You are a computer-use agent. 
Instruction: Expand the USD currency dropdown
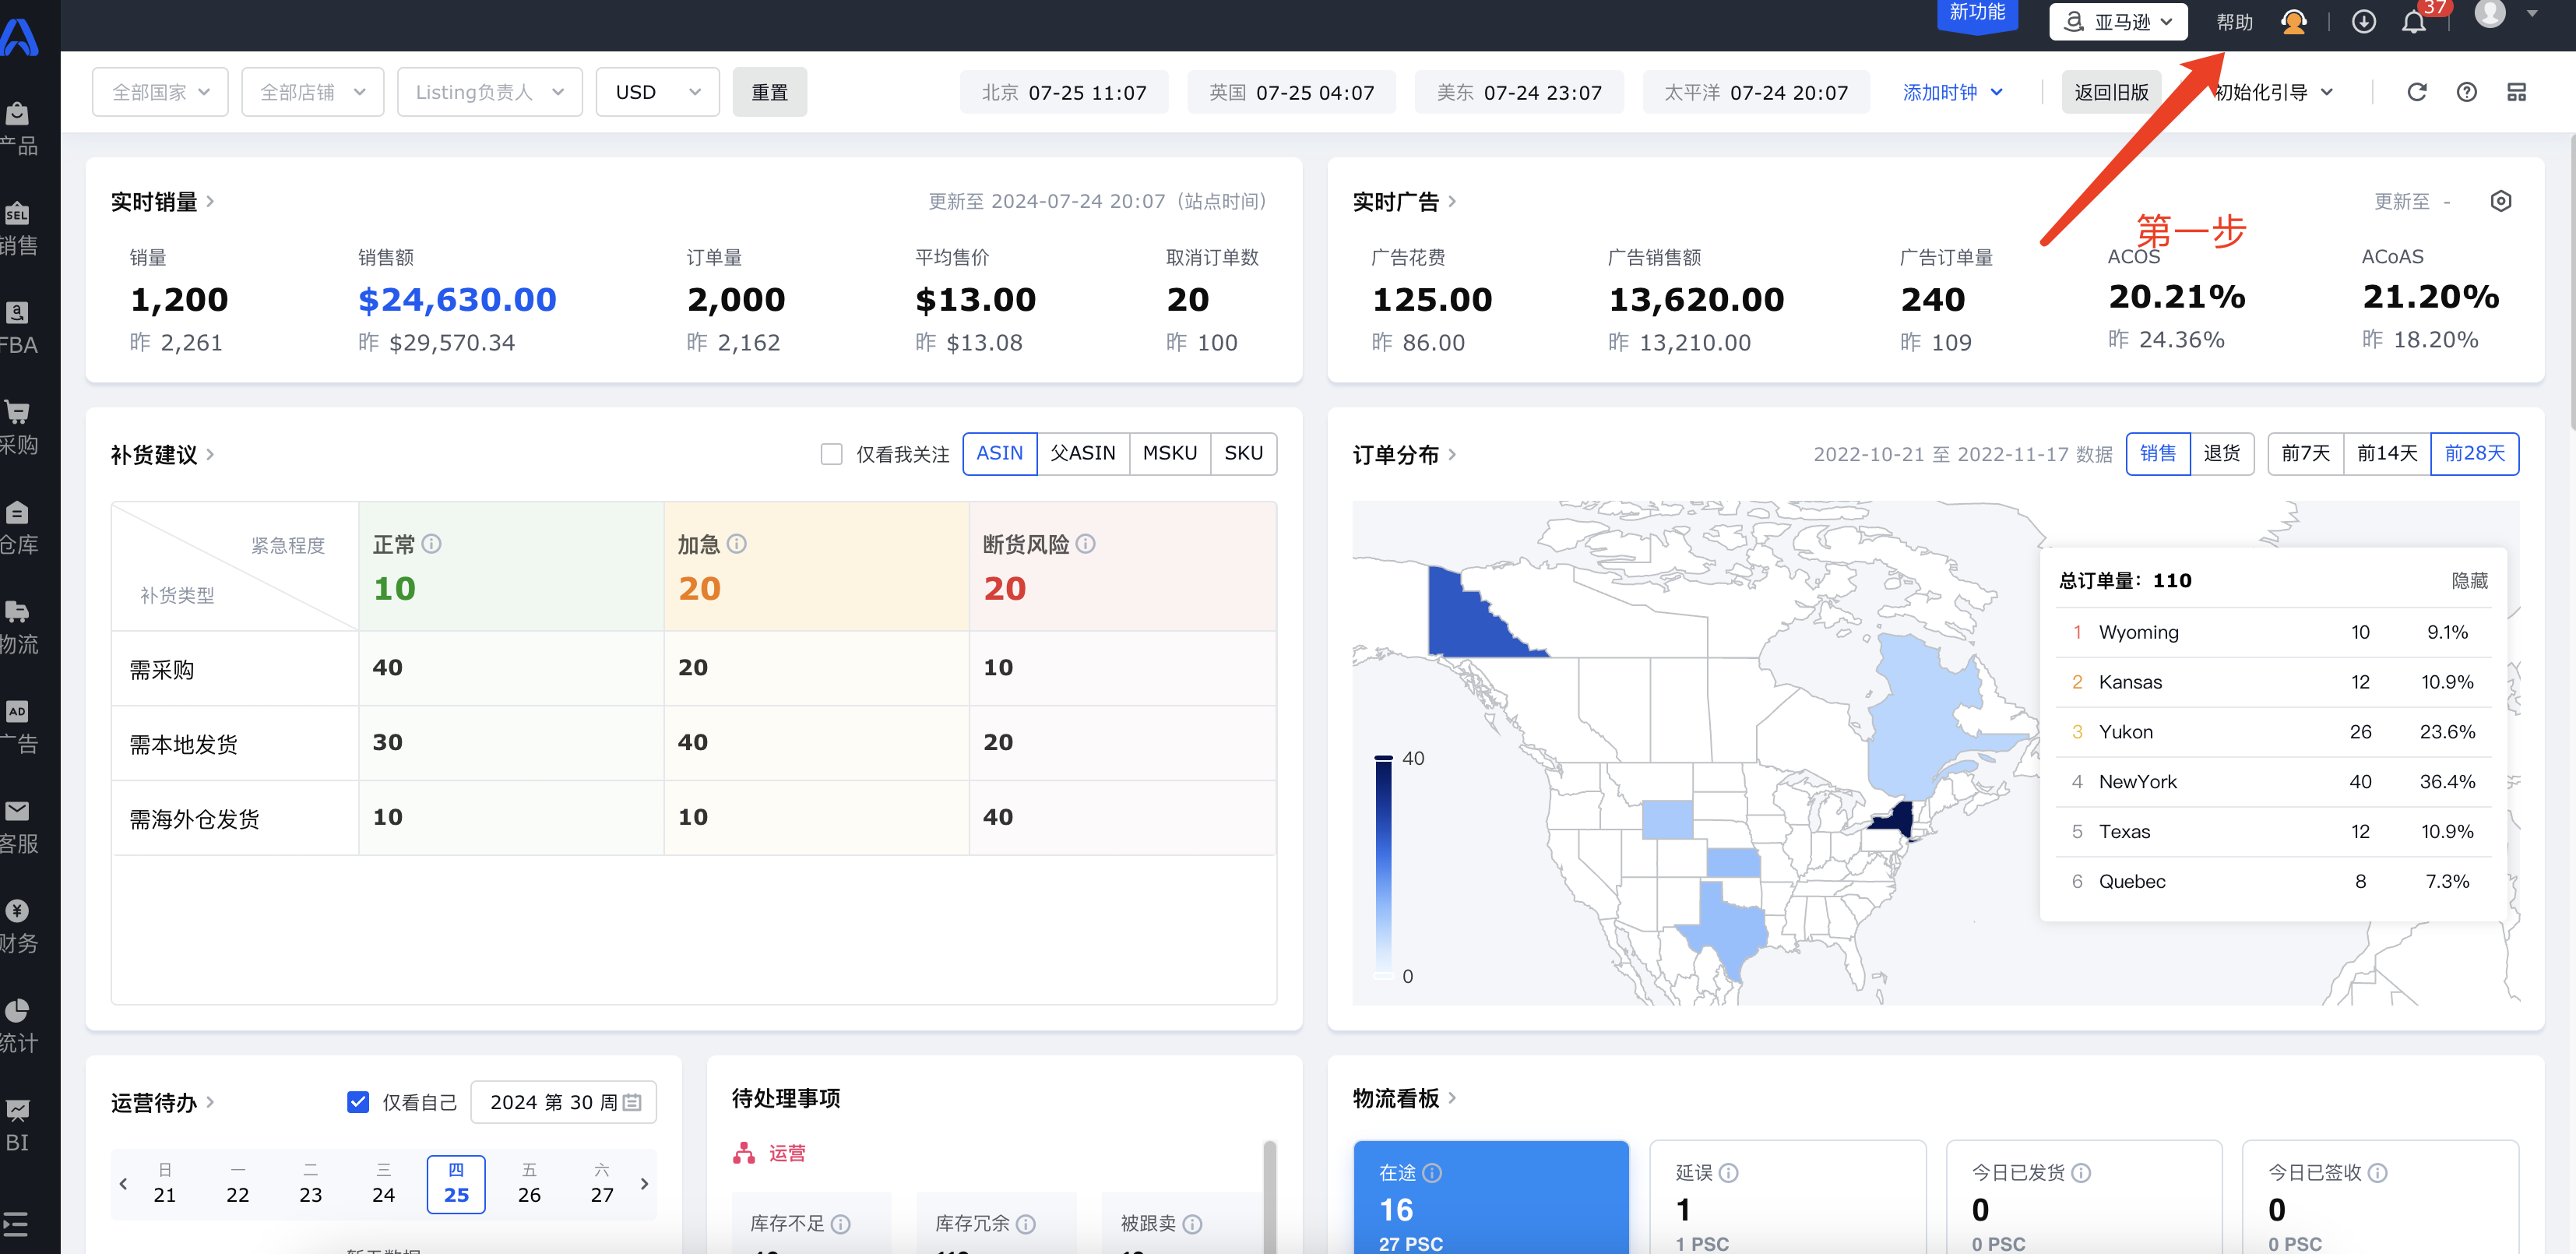[x=657, y=92]
